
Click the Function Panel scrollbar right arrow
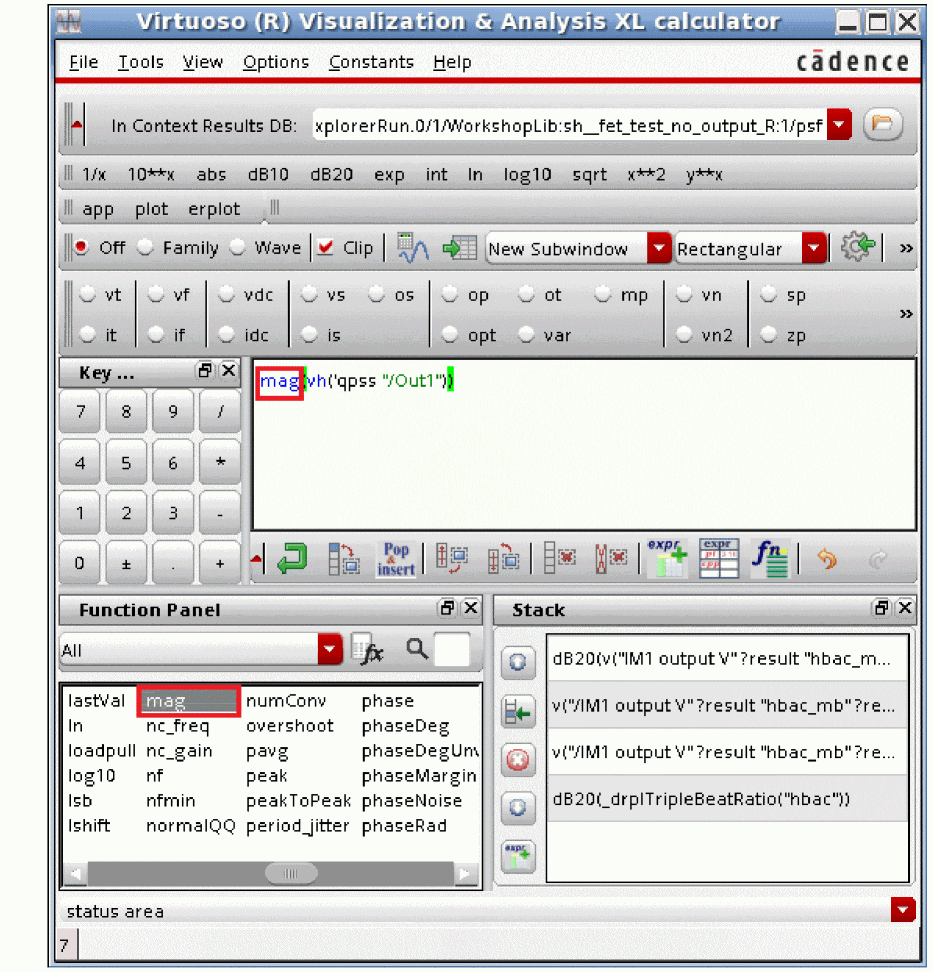[x=465, y=873]
